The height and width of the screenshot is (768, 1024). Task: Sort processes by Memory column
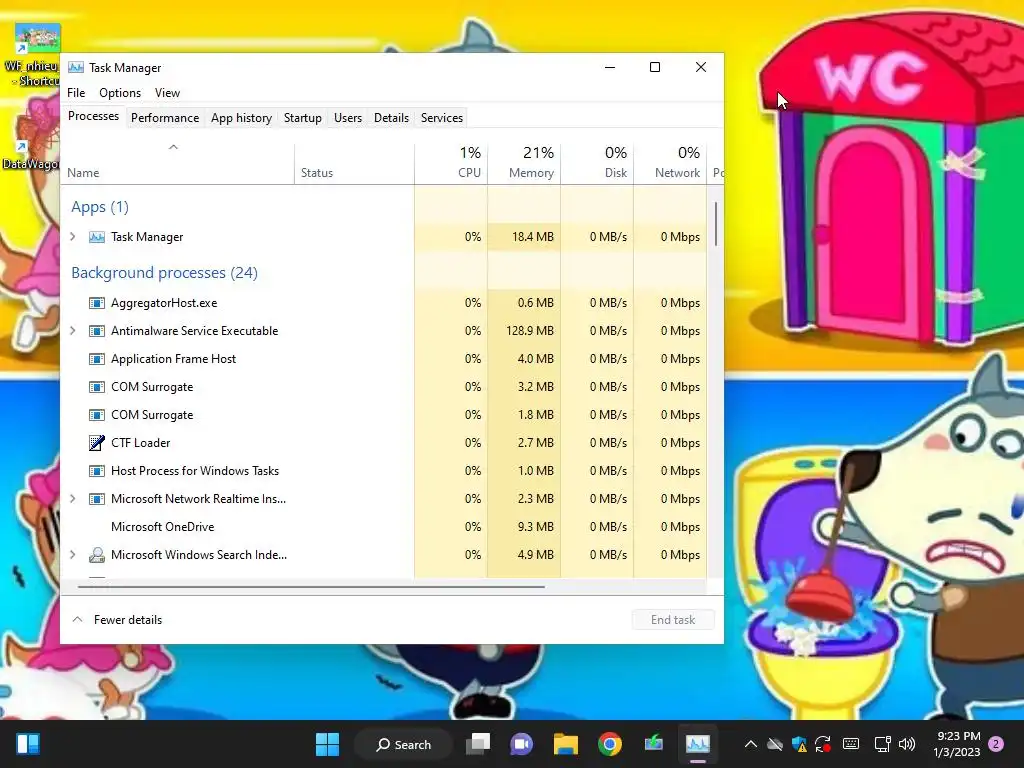click(x=524, y=164)
